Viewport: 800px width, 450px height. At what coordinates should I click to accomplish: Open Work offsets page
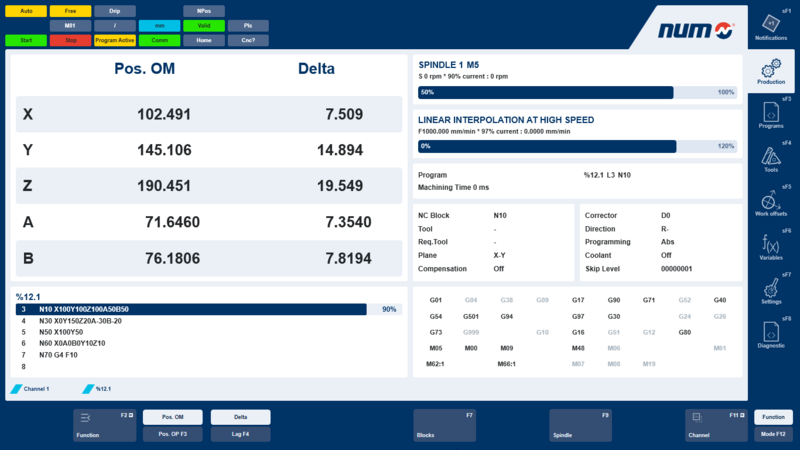pyautogui.click(x=771, y=204)
